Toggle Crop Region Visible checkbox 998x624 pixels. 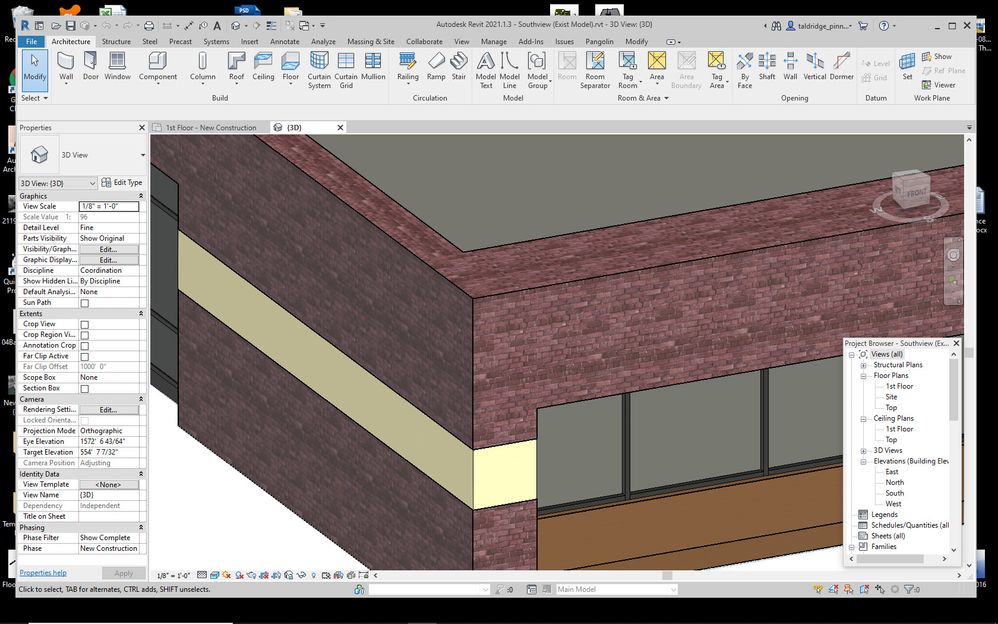tap(85, 335)
